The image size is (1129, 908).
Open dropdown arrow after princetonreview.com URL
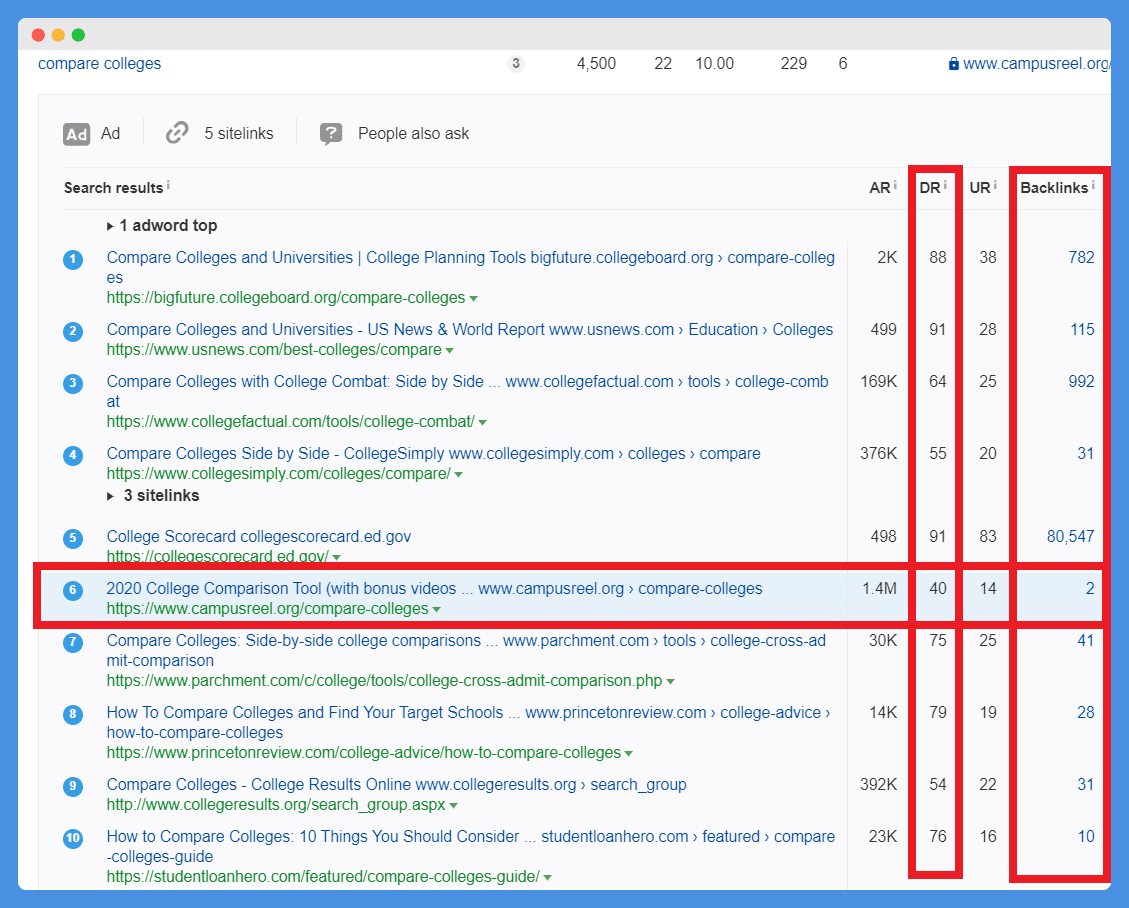tap(629, 754)
